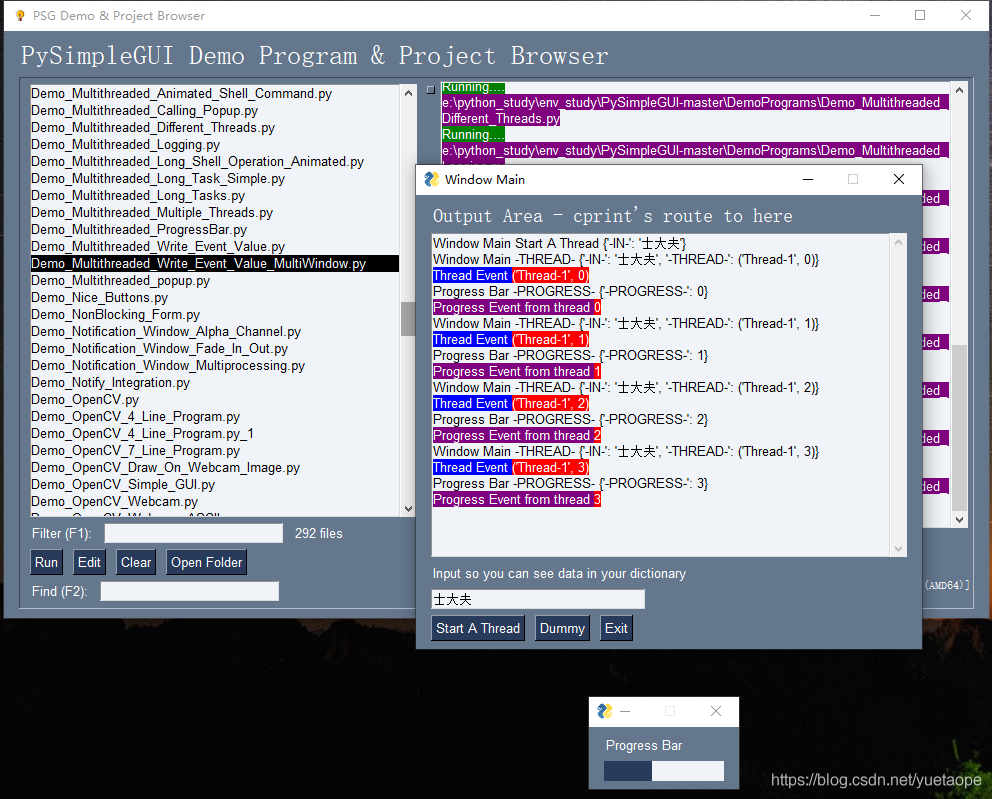Select Demo_Multithreaded_Long_Task_Simple.py
Screen dimensions: 992x799
[214, 179]
